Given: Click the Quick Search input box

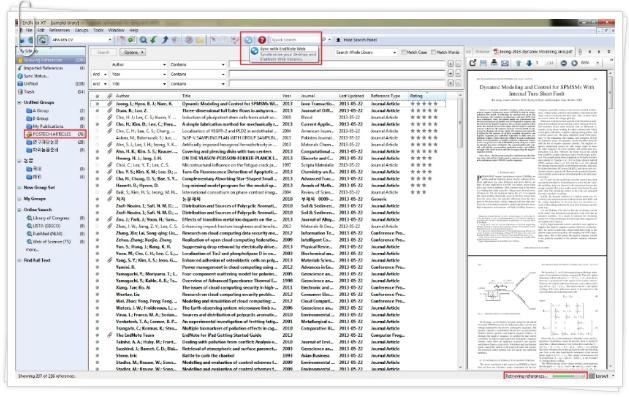Looking at the screenshot, I should [295, 40].
